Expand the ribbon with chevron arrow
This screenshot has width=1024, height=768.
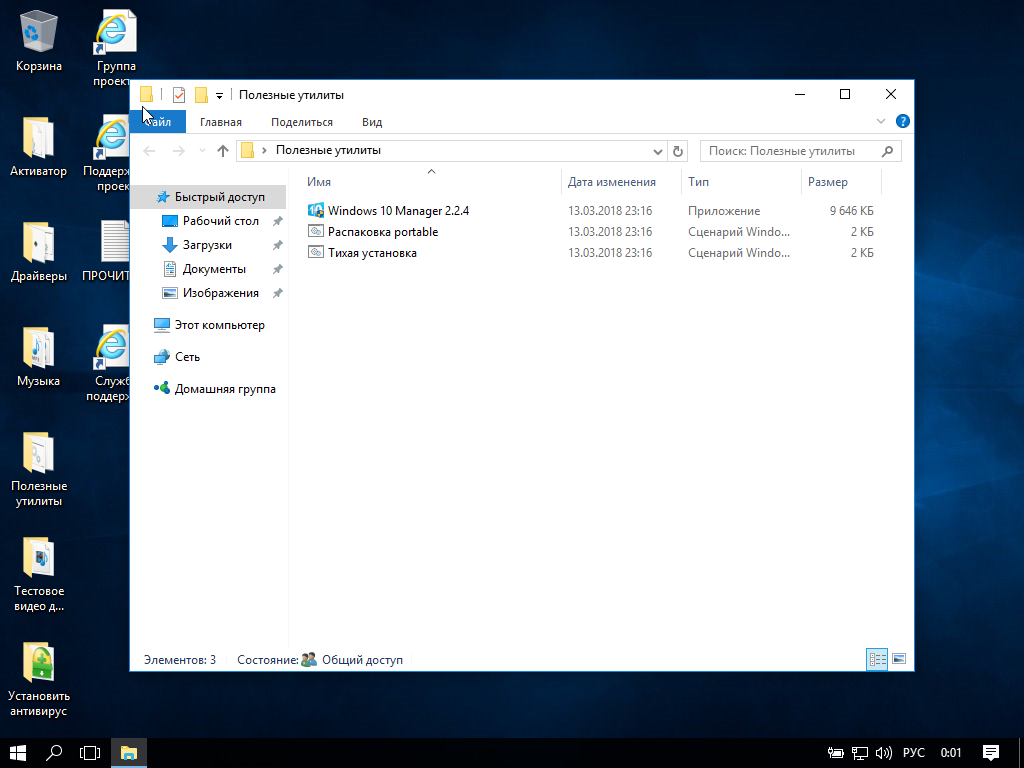(x=881, y=121)
